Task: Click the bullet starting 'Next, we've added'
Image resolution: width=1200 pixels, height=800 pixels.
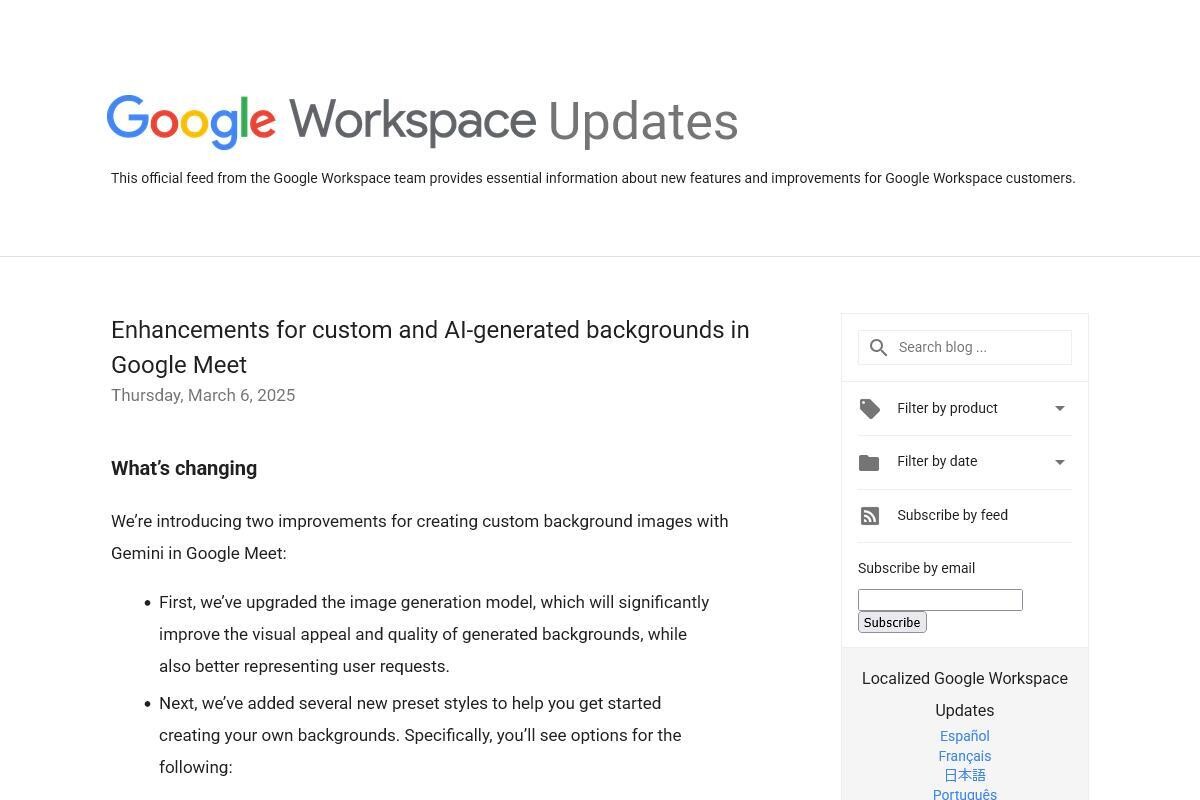Action: click(x=420, y=735)
